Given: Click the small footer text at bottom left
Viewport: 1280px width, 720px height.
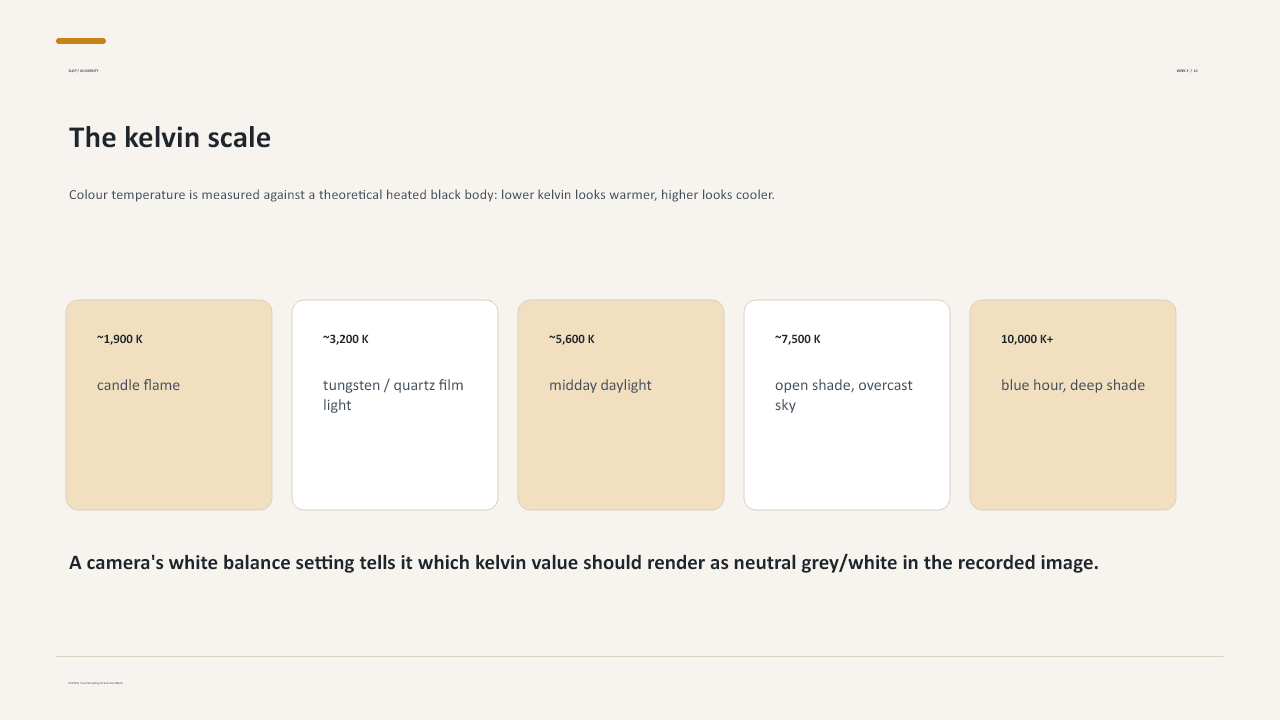Looking at the screenshot, I should [96, 683].
